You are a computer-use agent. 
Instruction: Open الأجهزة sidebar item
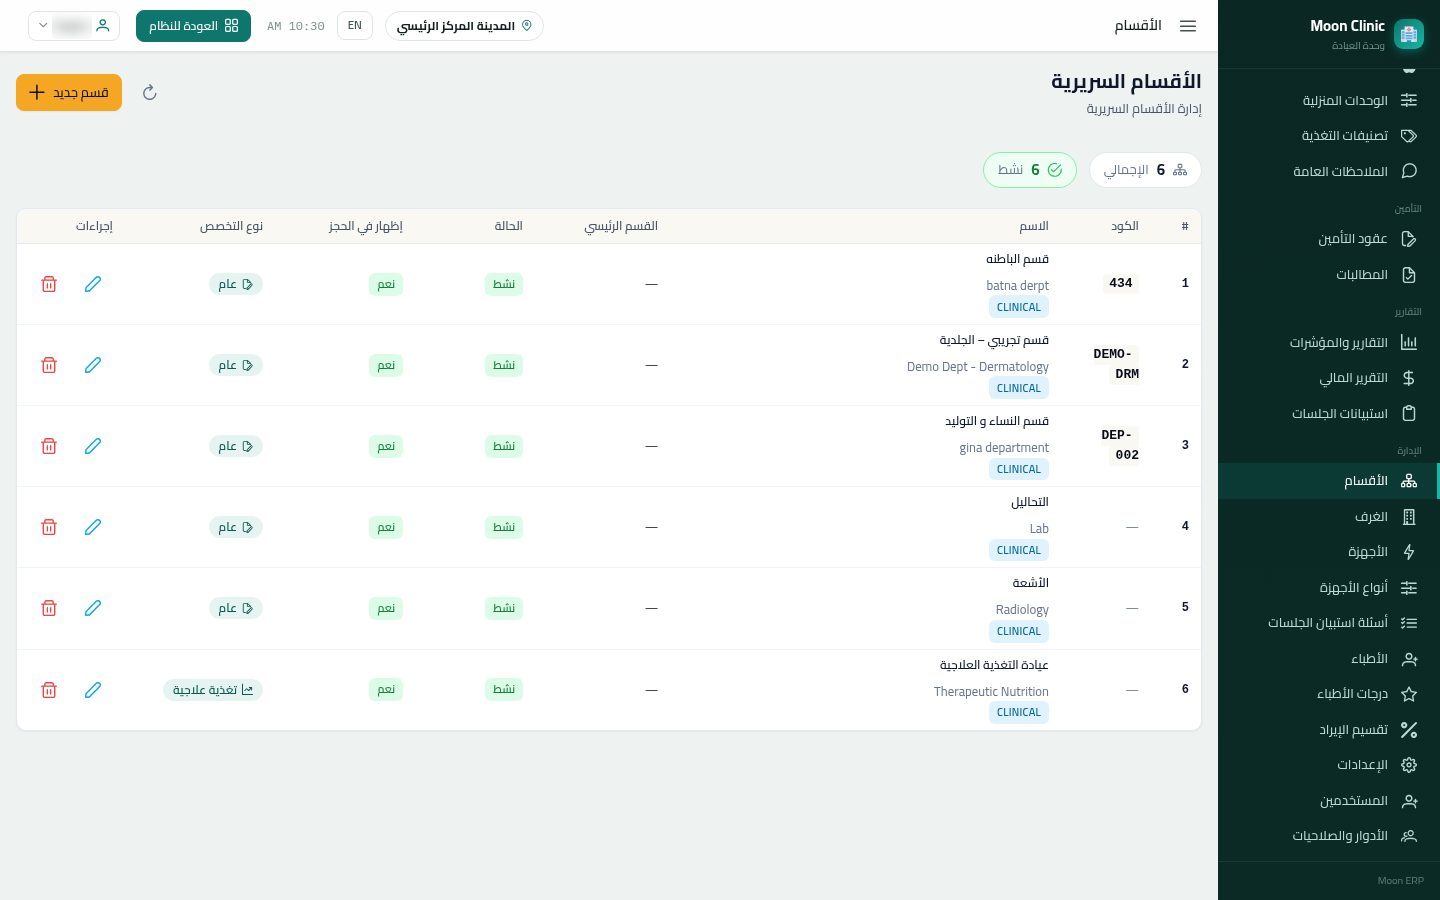click(x=1328, y=552)
